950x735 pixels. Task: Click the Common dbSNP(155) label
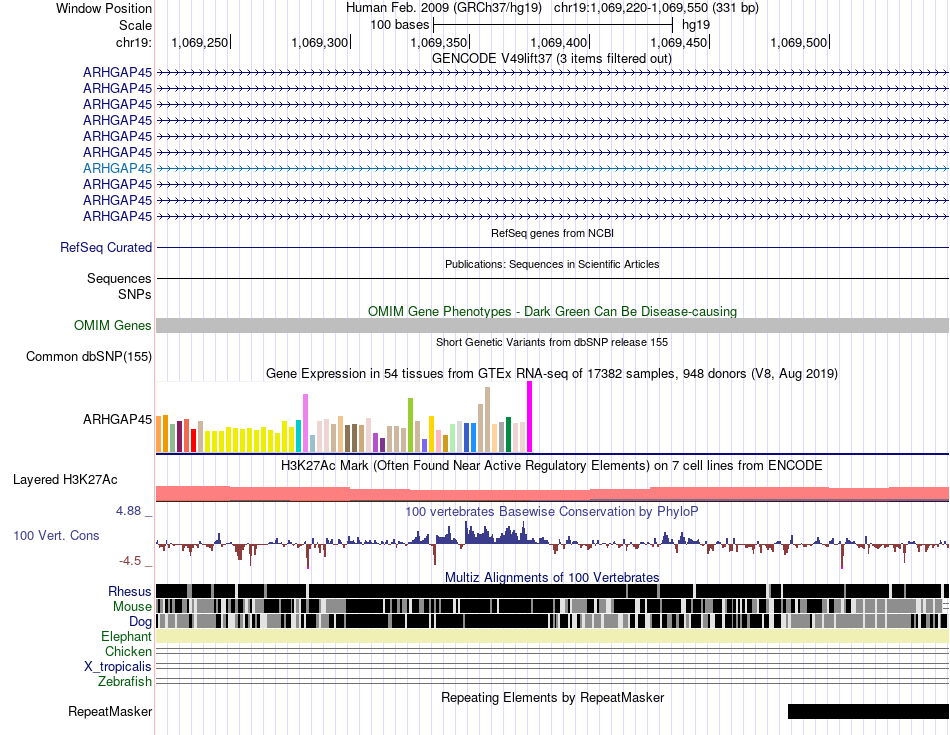[x=89, y=356]
